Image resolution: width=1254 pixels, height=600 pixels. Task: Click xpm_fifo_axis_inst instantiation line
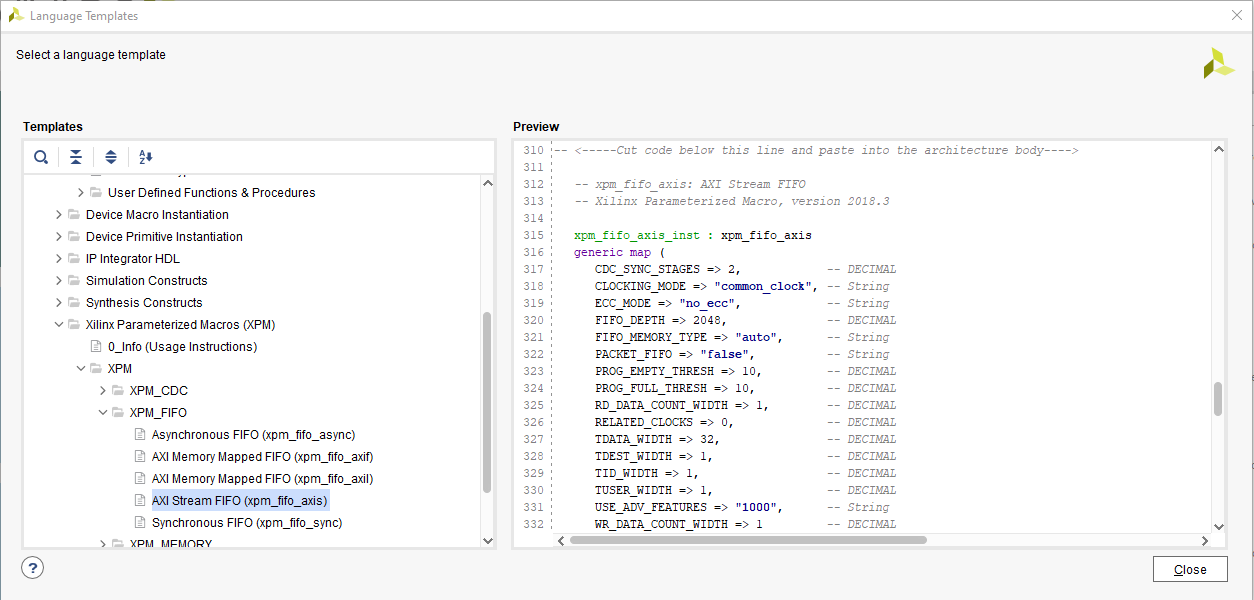pos(693,235)
